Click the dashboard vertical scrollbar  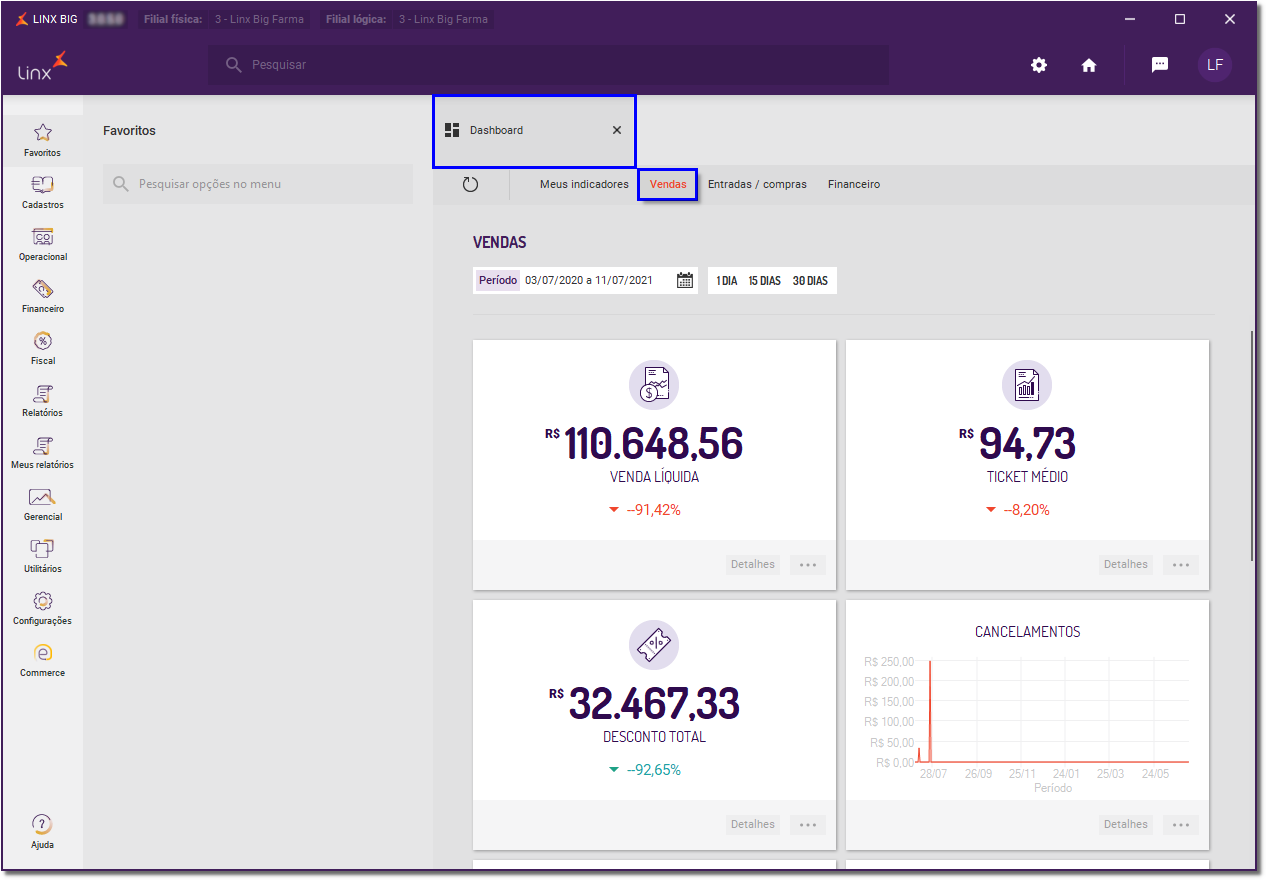pyautogui.click(x=1252, y=445)
